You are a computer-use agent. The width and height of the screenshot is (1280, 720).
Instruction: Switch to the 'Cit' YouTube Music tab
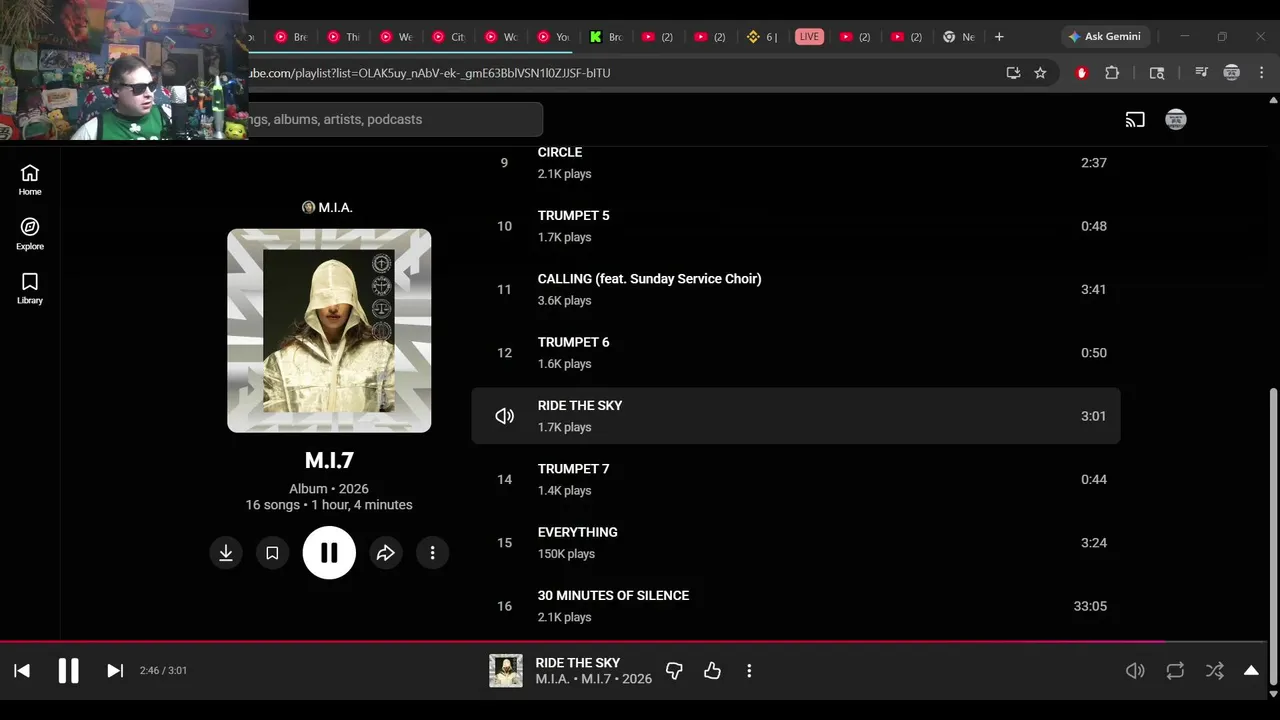click(448, 37)
